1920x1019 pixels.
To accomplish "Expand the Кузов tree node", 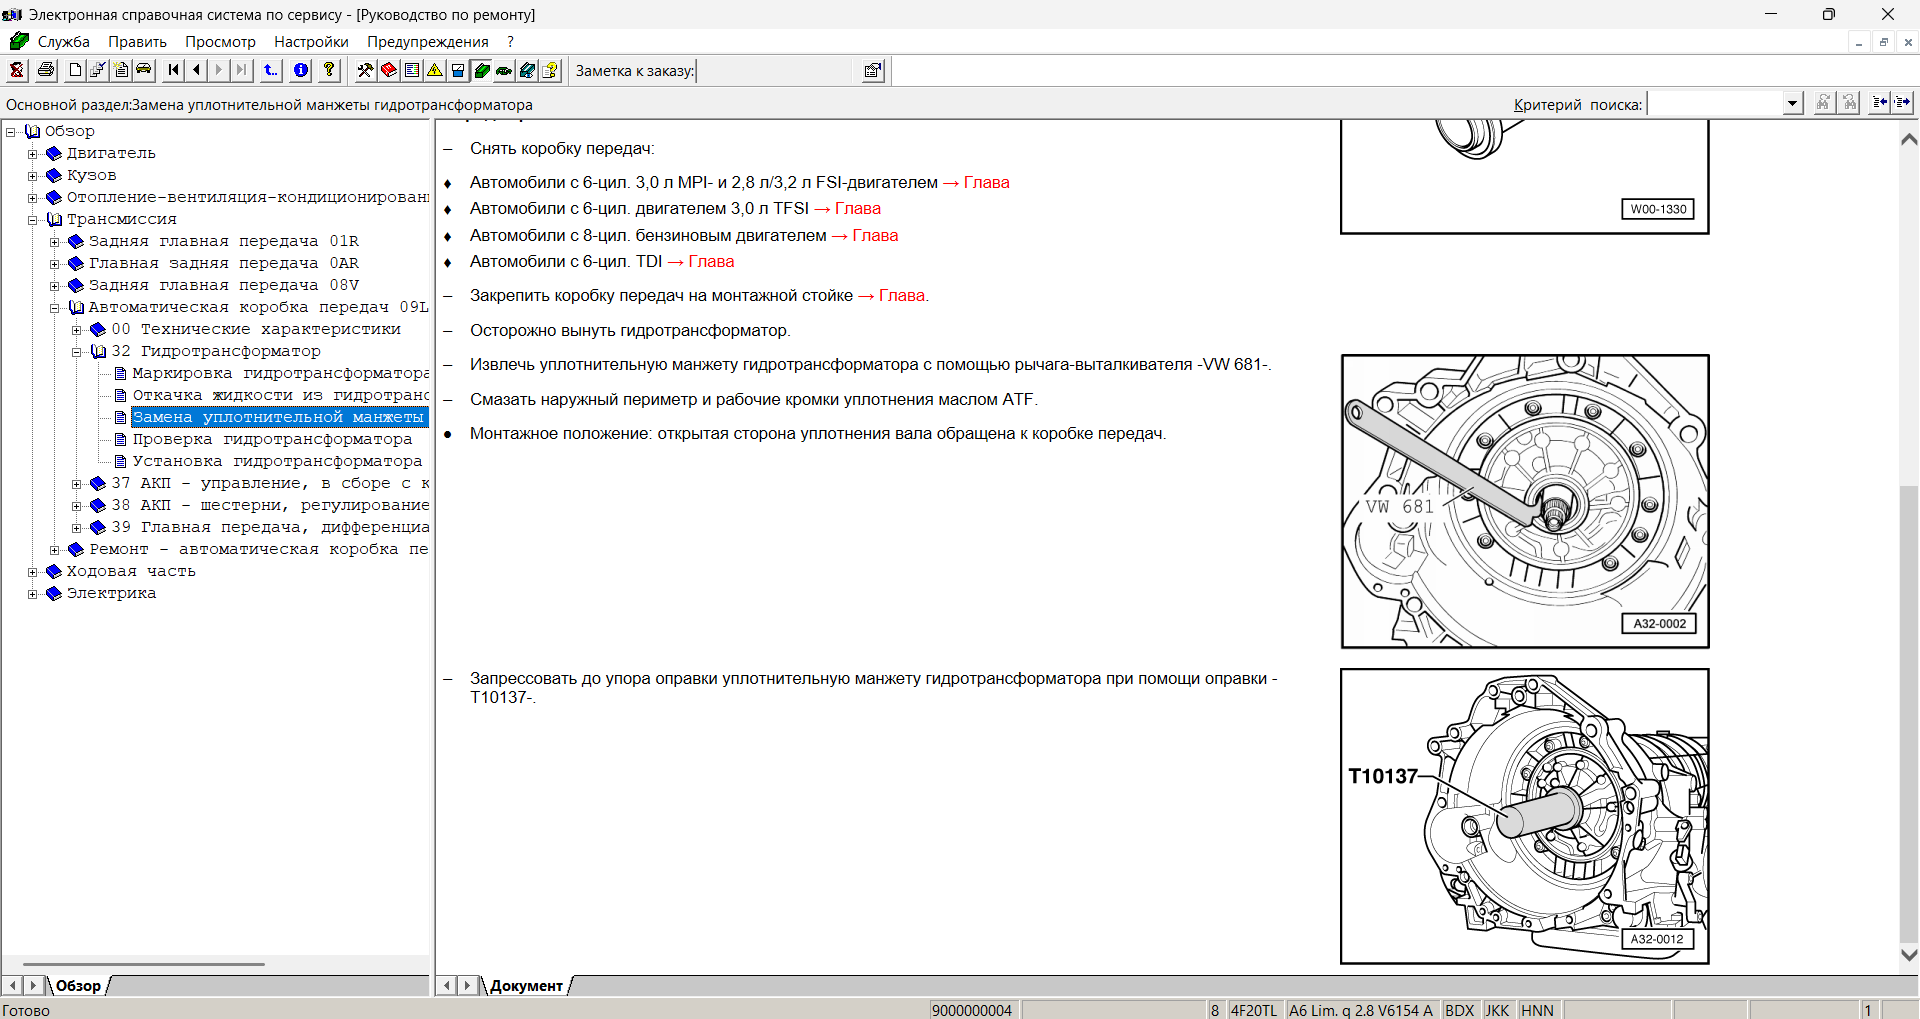I will pos(33,176).
